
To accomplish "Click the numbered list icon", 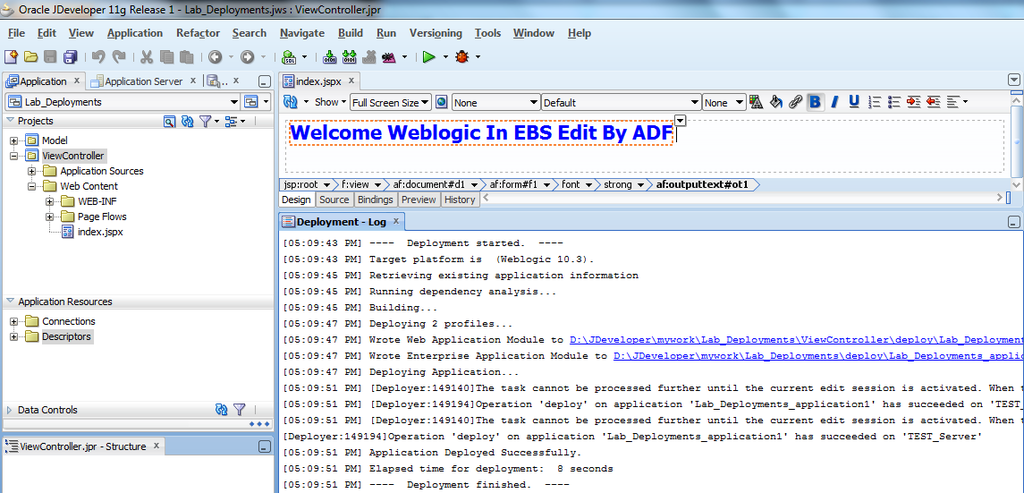I will pos(875,102).
